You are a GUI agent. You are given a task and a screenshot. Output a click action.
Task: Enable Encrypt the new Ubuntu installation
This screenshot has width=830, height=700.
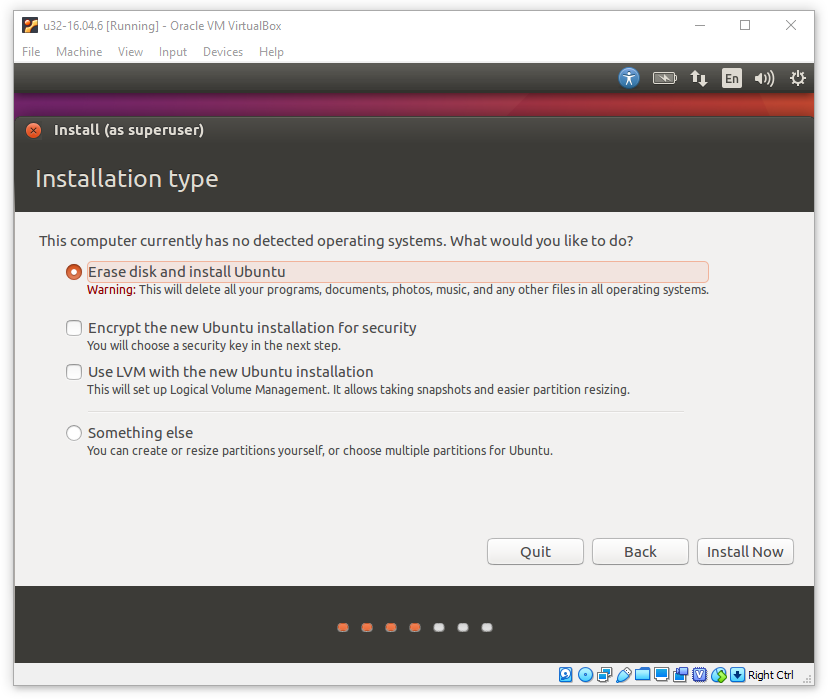74,328
